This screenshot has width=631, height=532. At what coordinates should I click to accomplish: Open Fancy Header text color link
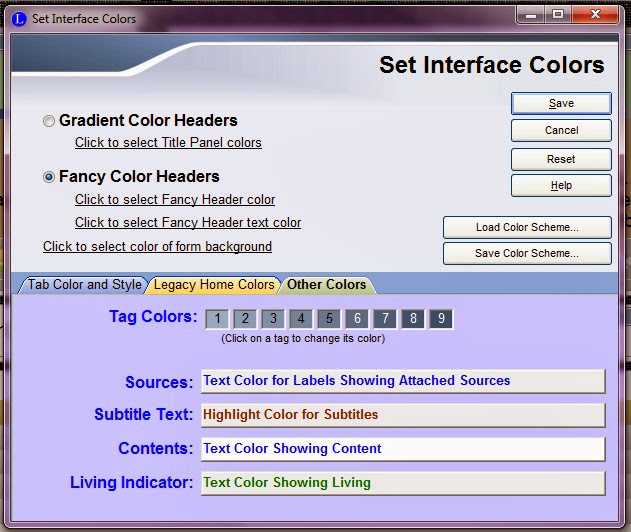pyautogui.click(x=188, y=223)
